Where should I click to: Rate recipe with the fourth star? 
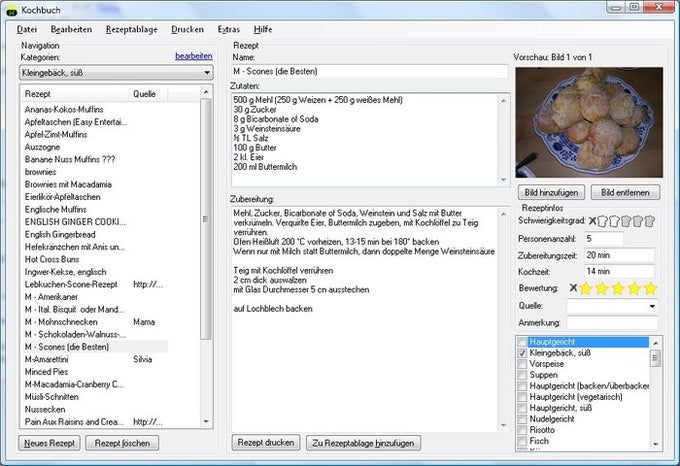[634, 288]
